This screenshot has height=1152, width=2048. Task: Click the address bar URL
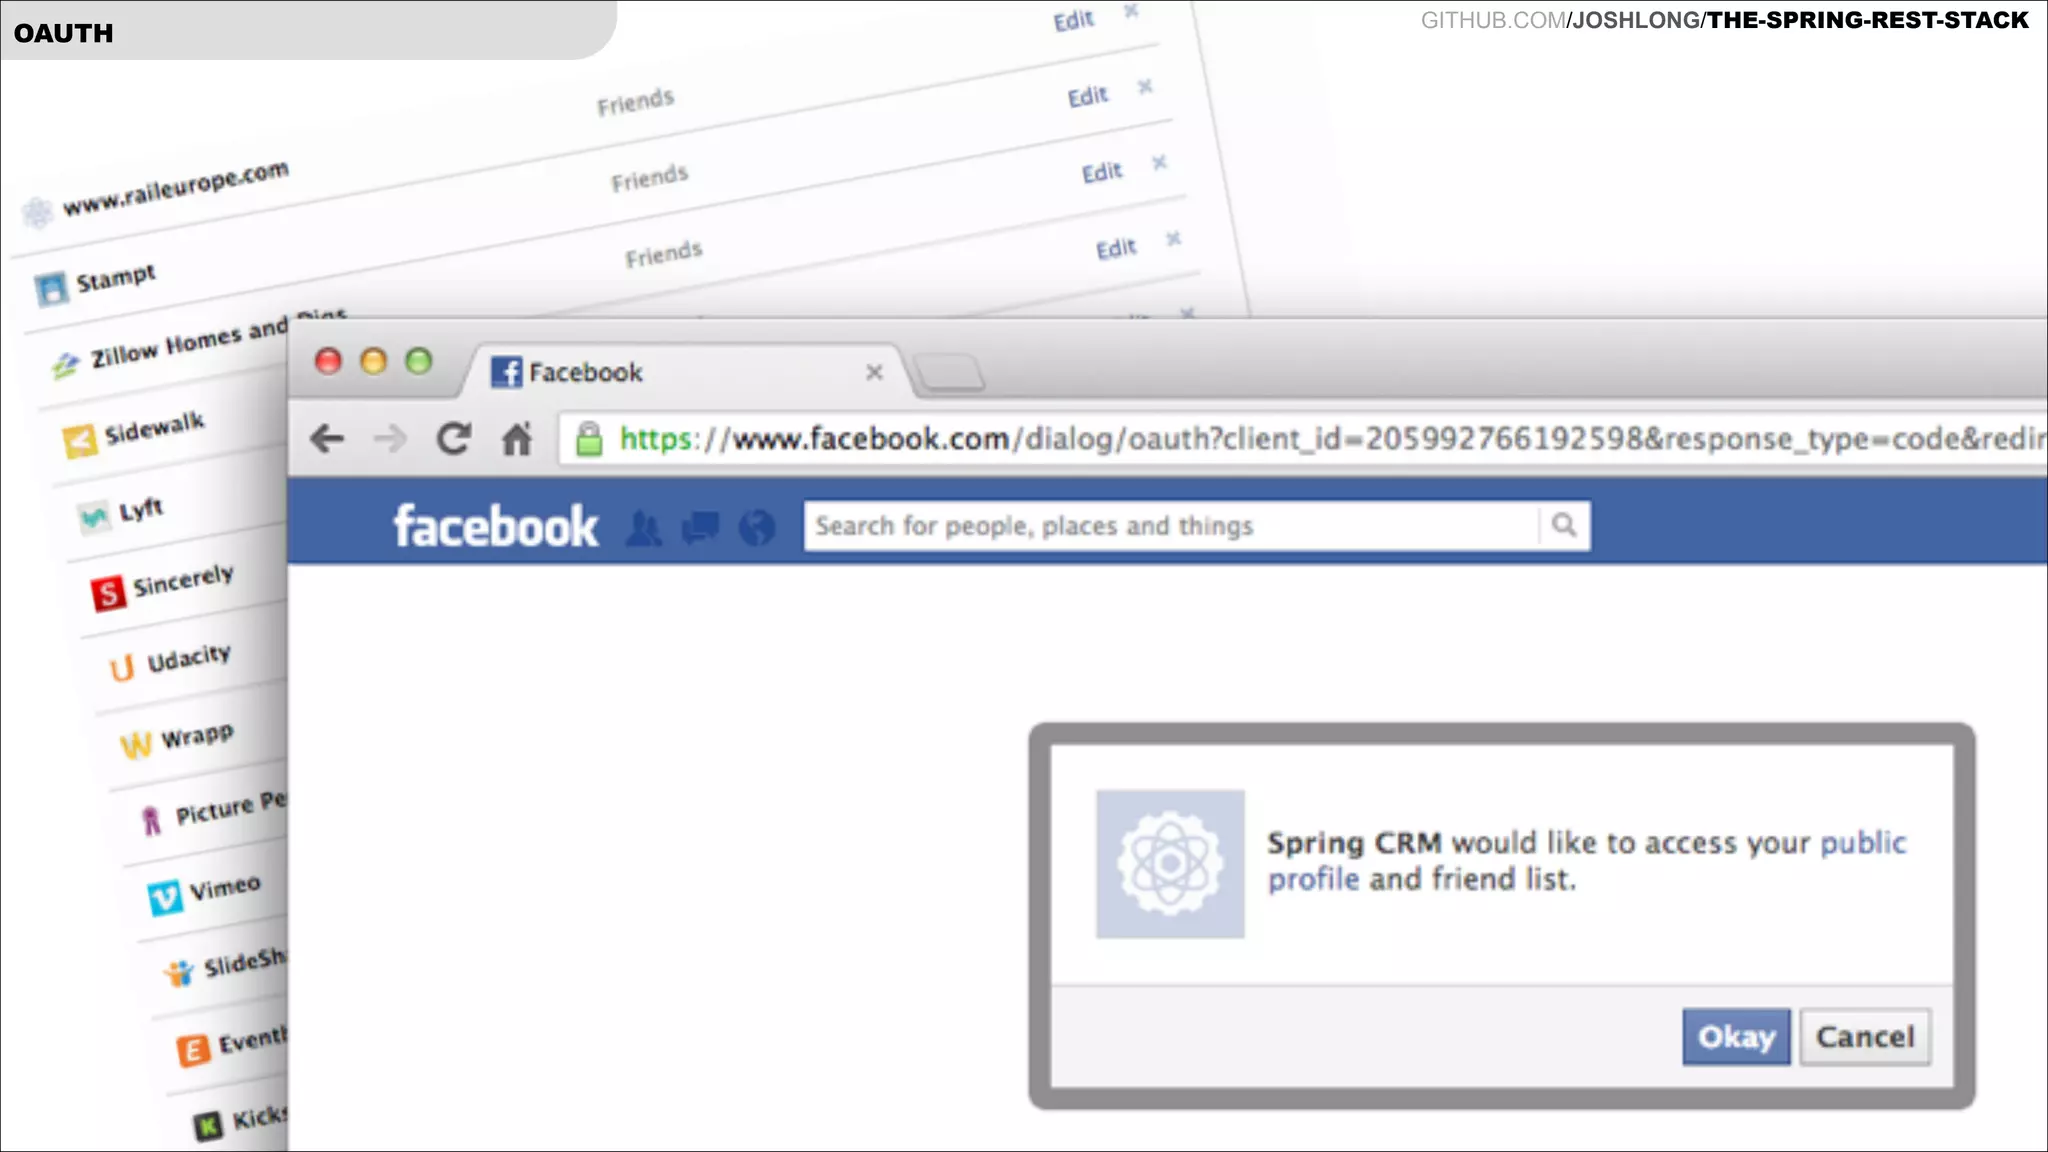coord(1300,439)
